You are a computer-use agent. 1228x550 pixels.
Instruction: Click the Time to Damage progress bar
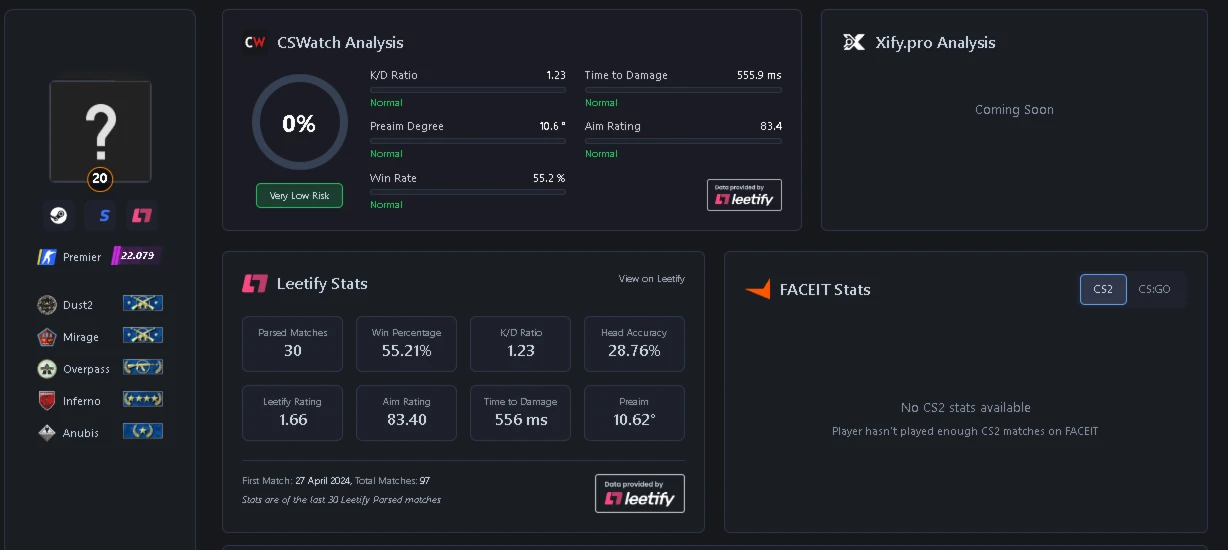[x=683, y=90]
